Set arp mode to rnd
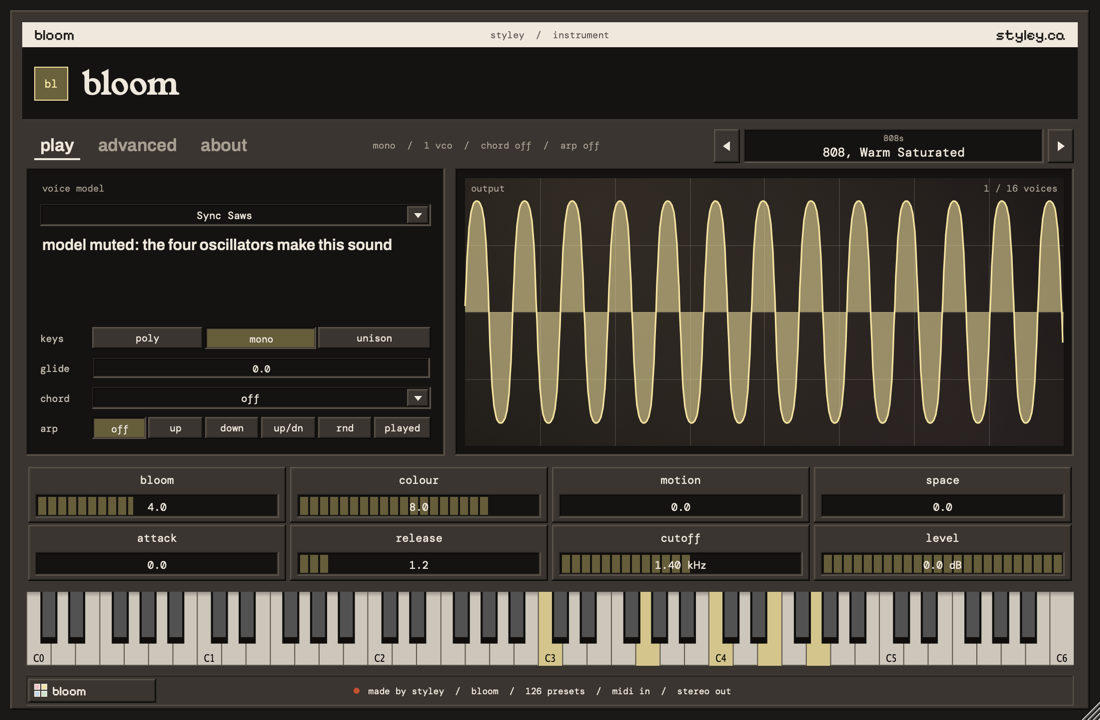Image resolution: width=1100 pixels, height=720 pixels. 344,427
